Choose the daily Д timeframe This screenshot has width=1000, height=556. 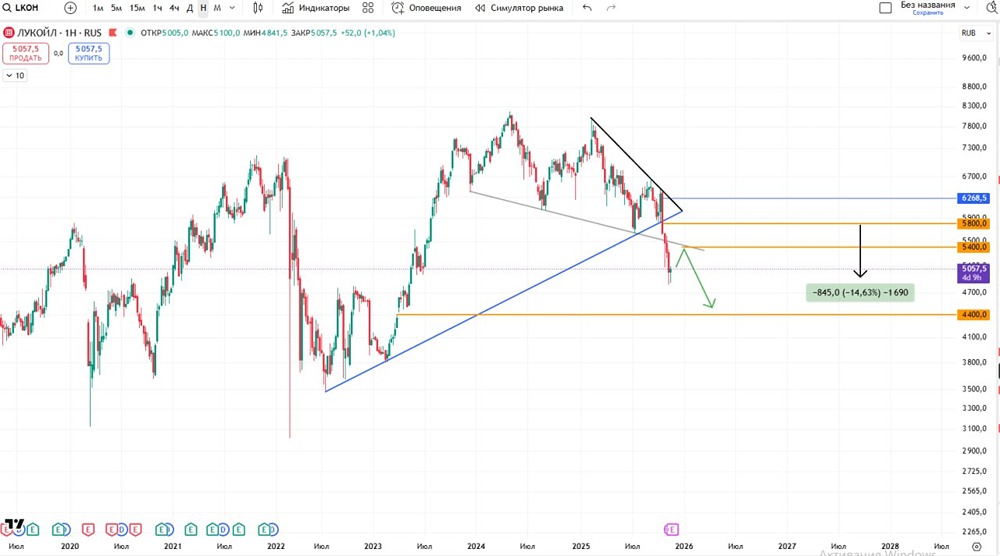(x=189, y=8)
